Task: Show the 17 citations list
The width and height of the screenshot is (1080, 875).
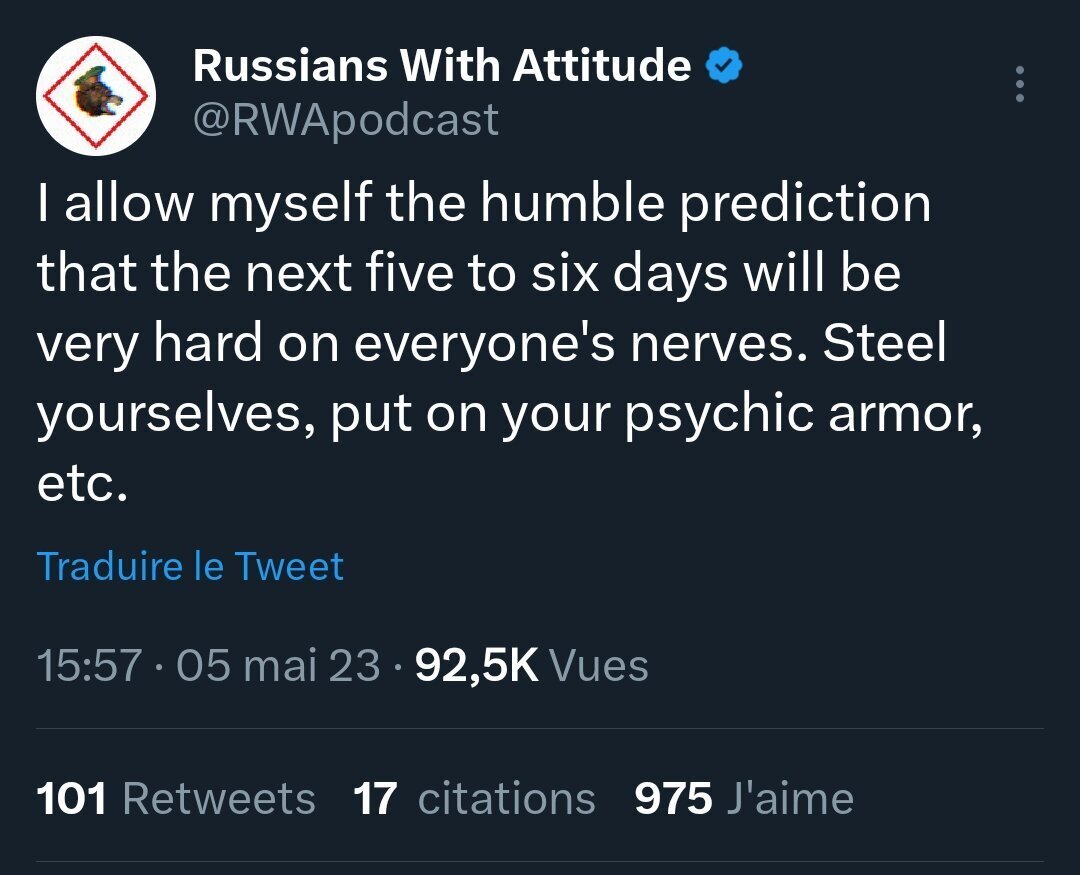Action: click(474, 799)
